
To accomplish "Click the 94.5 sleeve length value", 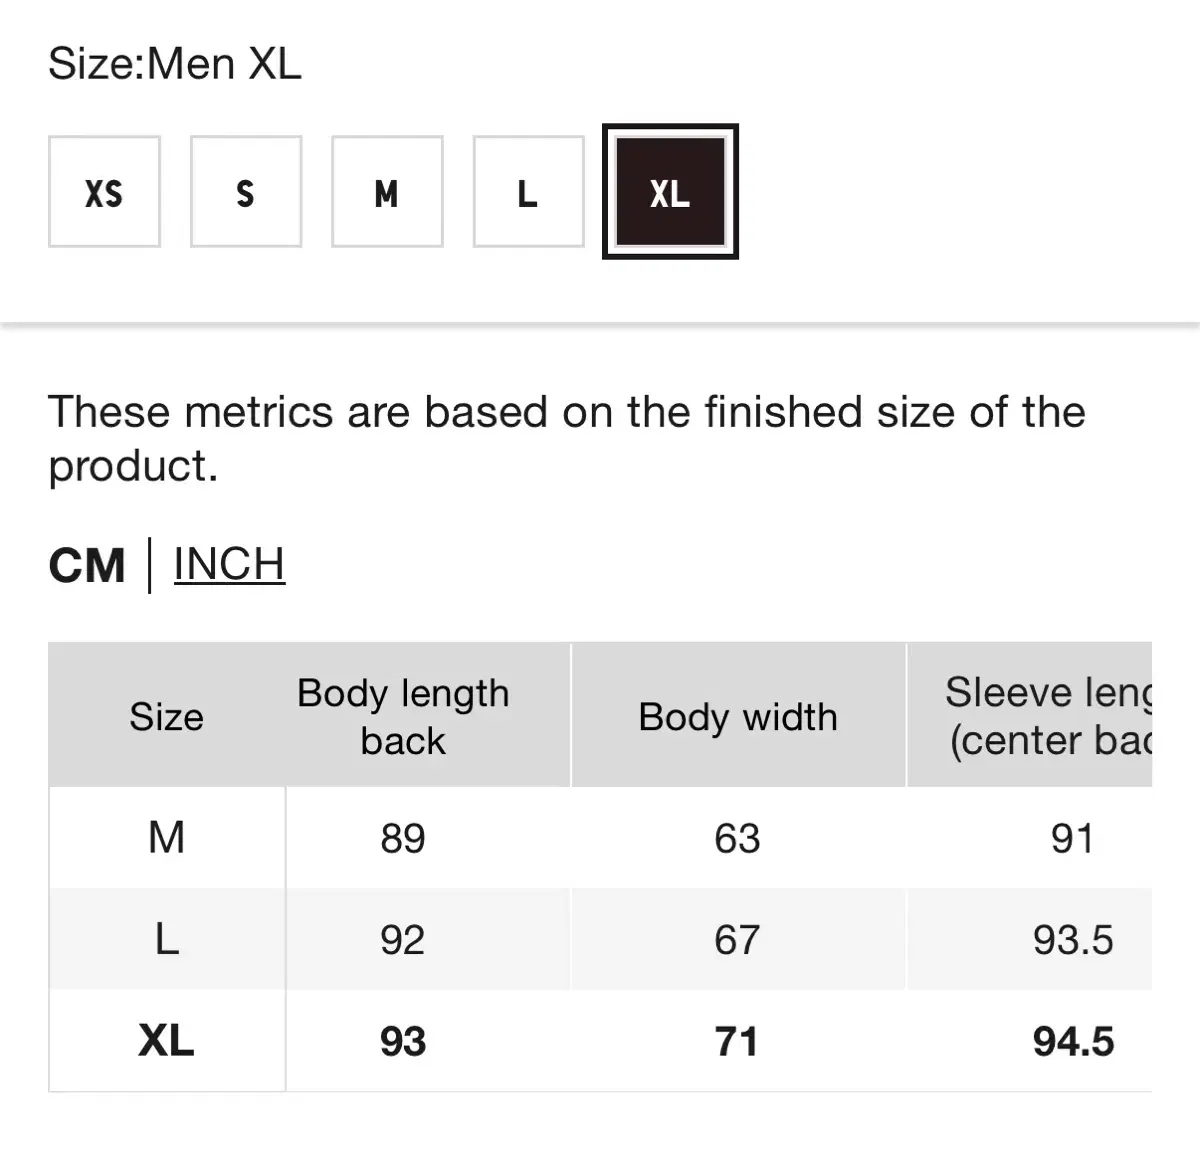I will [x=1073, y=1042].
